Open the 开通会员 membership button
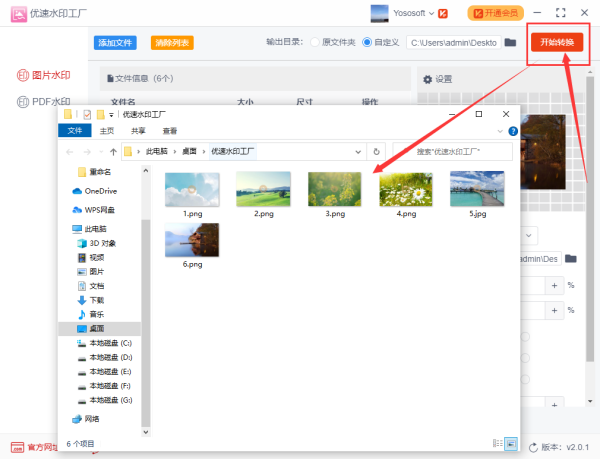The height and width of the screenshot is (459, 600). tap(496, 13)
